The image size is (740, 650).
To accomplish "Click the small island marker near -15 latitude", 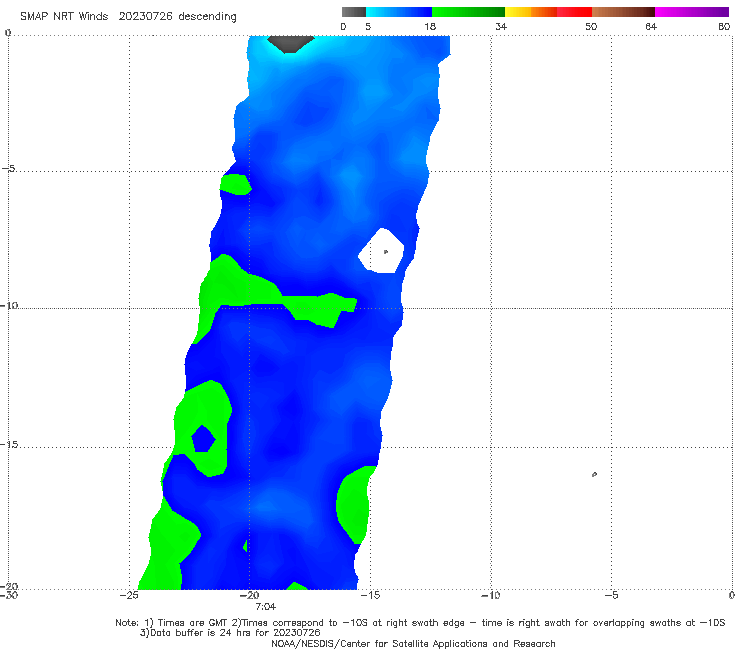I will [594, 474].
